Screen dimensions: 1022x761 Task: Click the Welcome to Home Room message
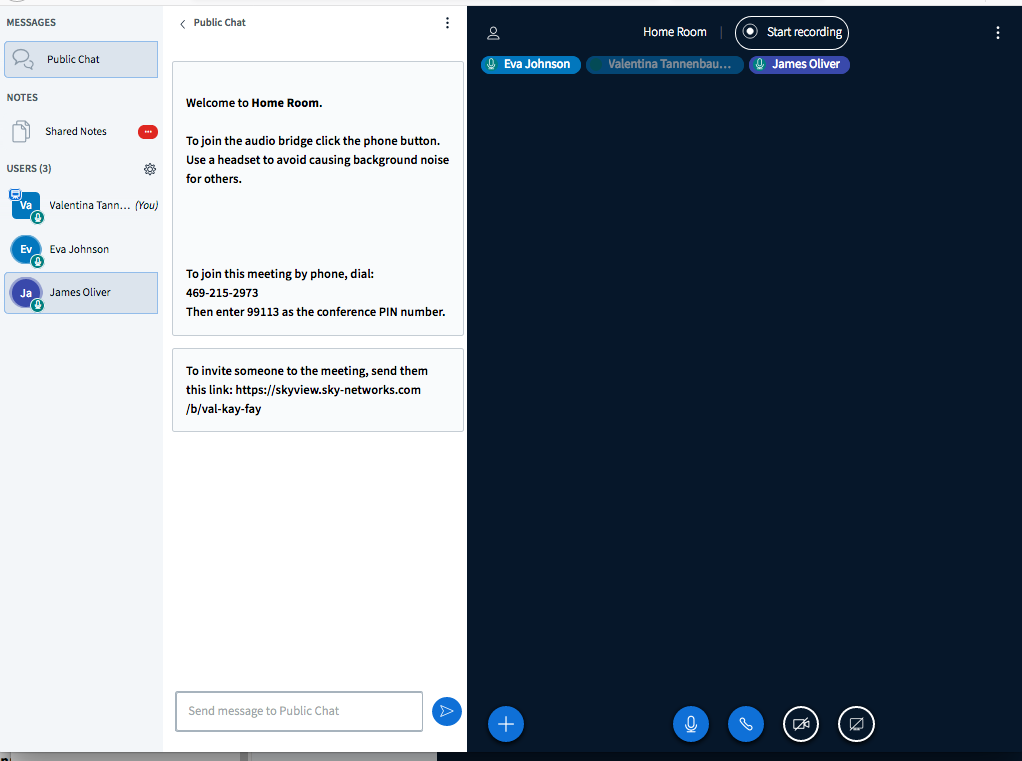[x=254, y=102]
